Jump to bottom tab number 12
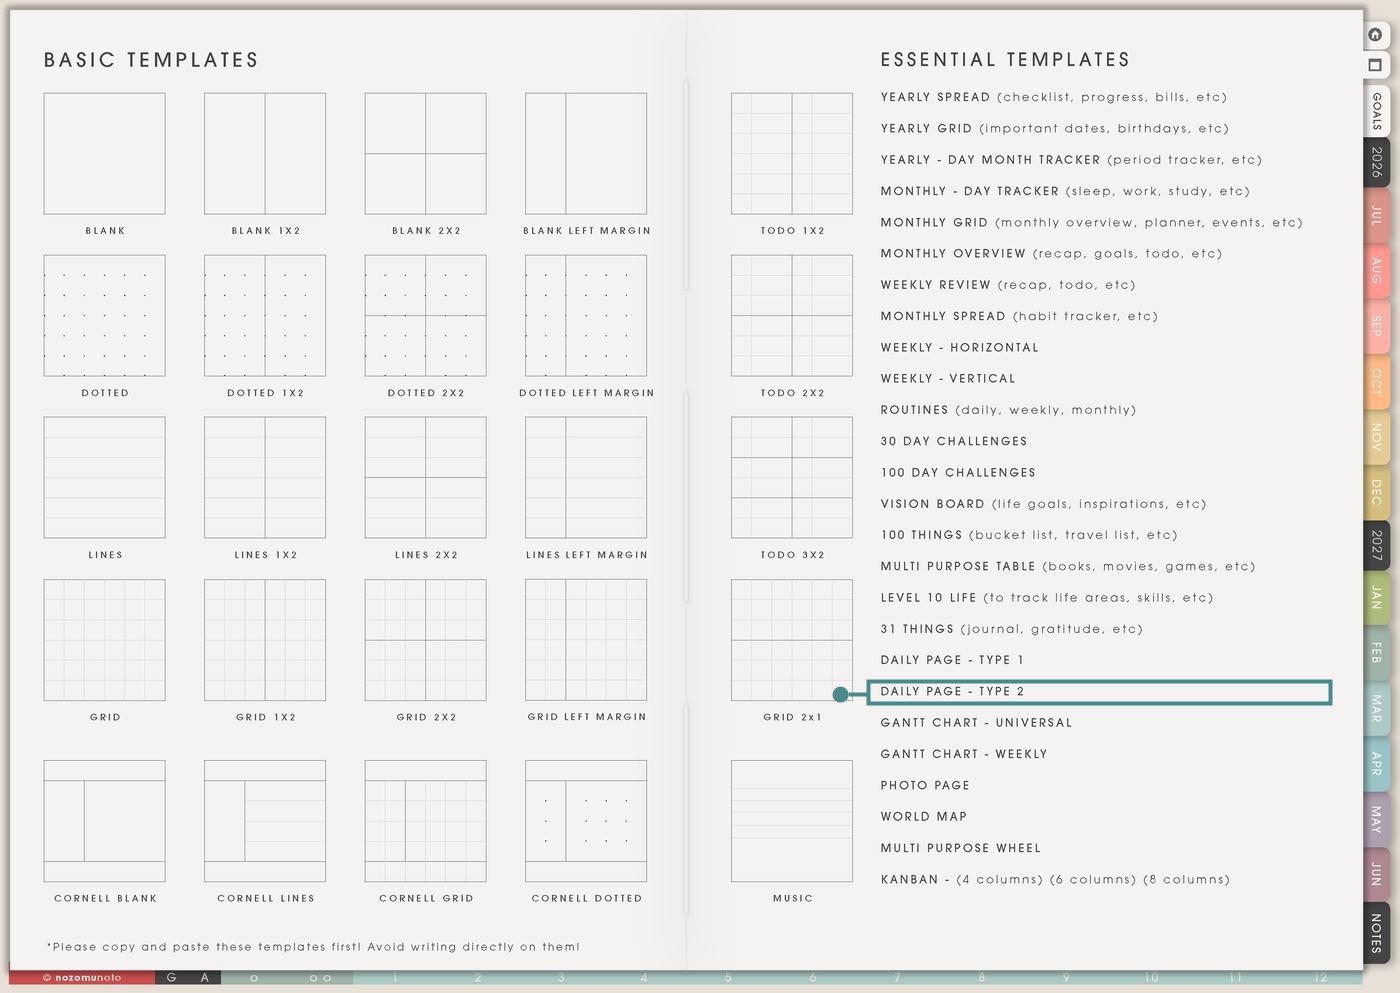Viewport: 1400px width, 993px height. (1320, 978)
